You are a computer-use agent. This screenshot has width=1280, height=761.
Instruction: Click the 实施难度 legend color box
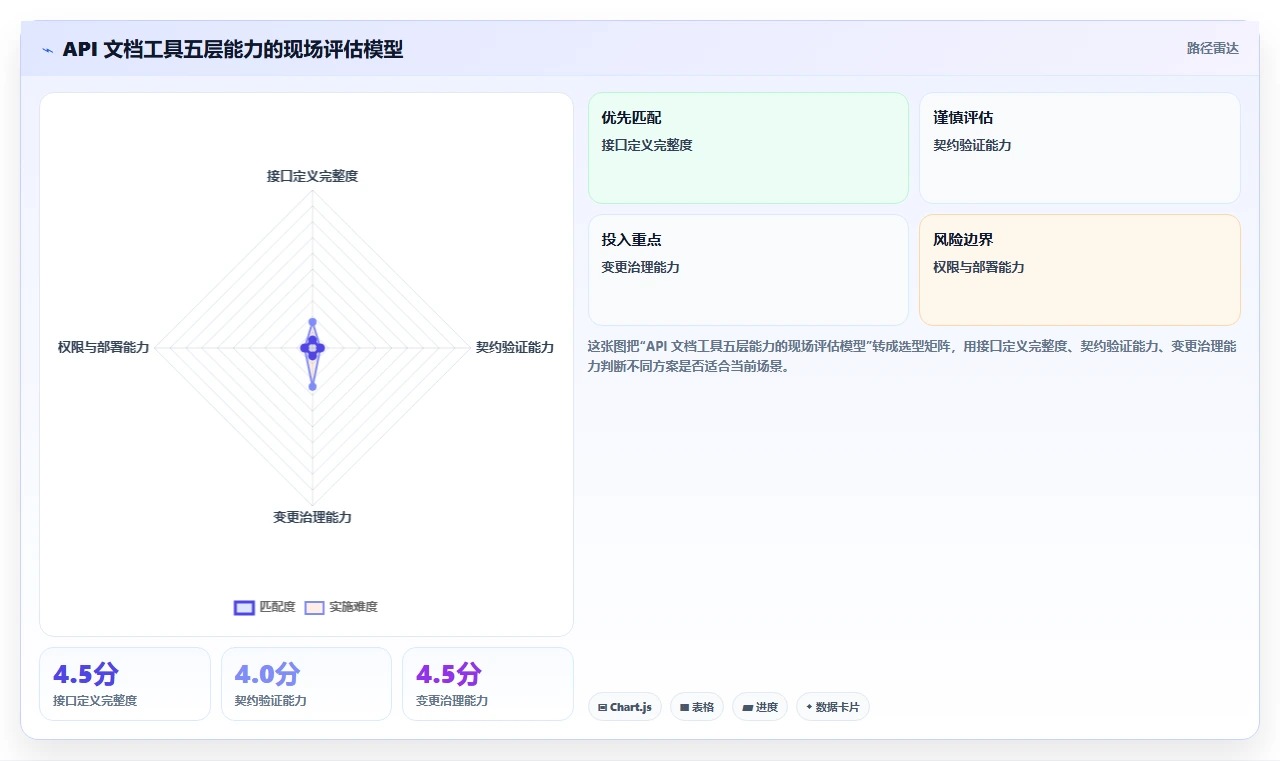pos(314,607)
